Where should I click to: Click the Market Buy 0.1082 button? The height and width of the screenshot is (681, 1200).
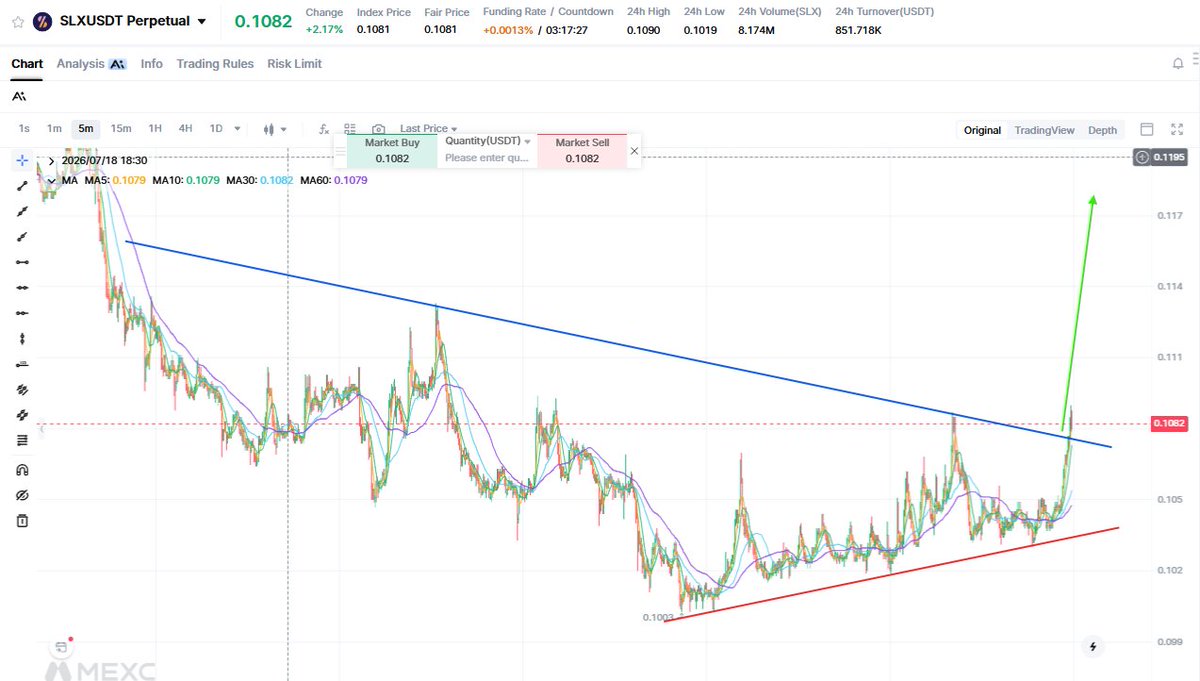[392, 150]
